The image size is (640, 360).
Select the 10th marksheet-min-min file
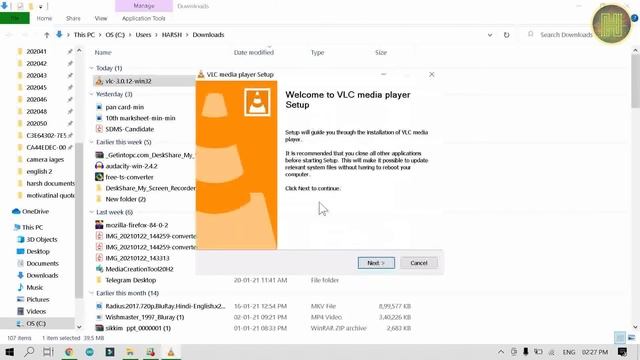(x=140, y=118)
